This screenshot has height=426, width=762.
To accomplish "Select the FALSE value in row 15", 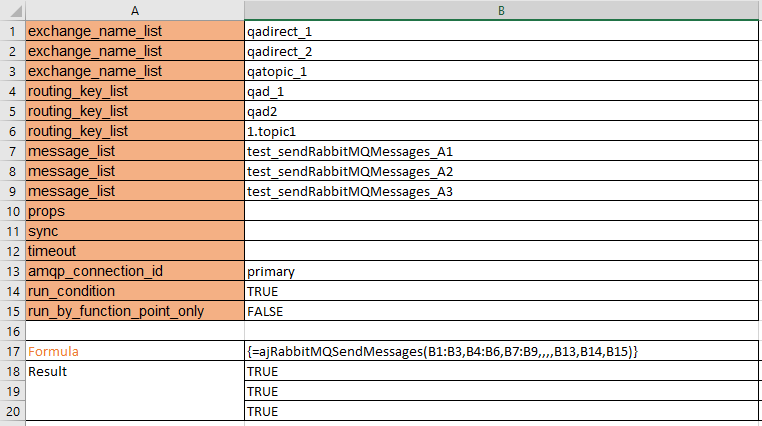I will tap(501, 311).
